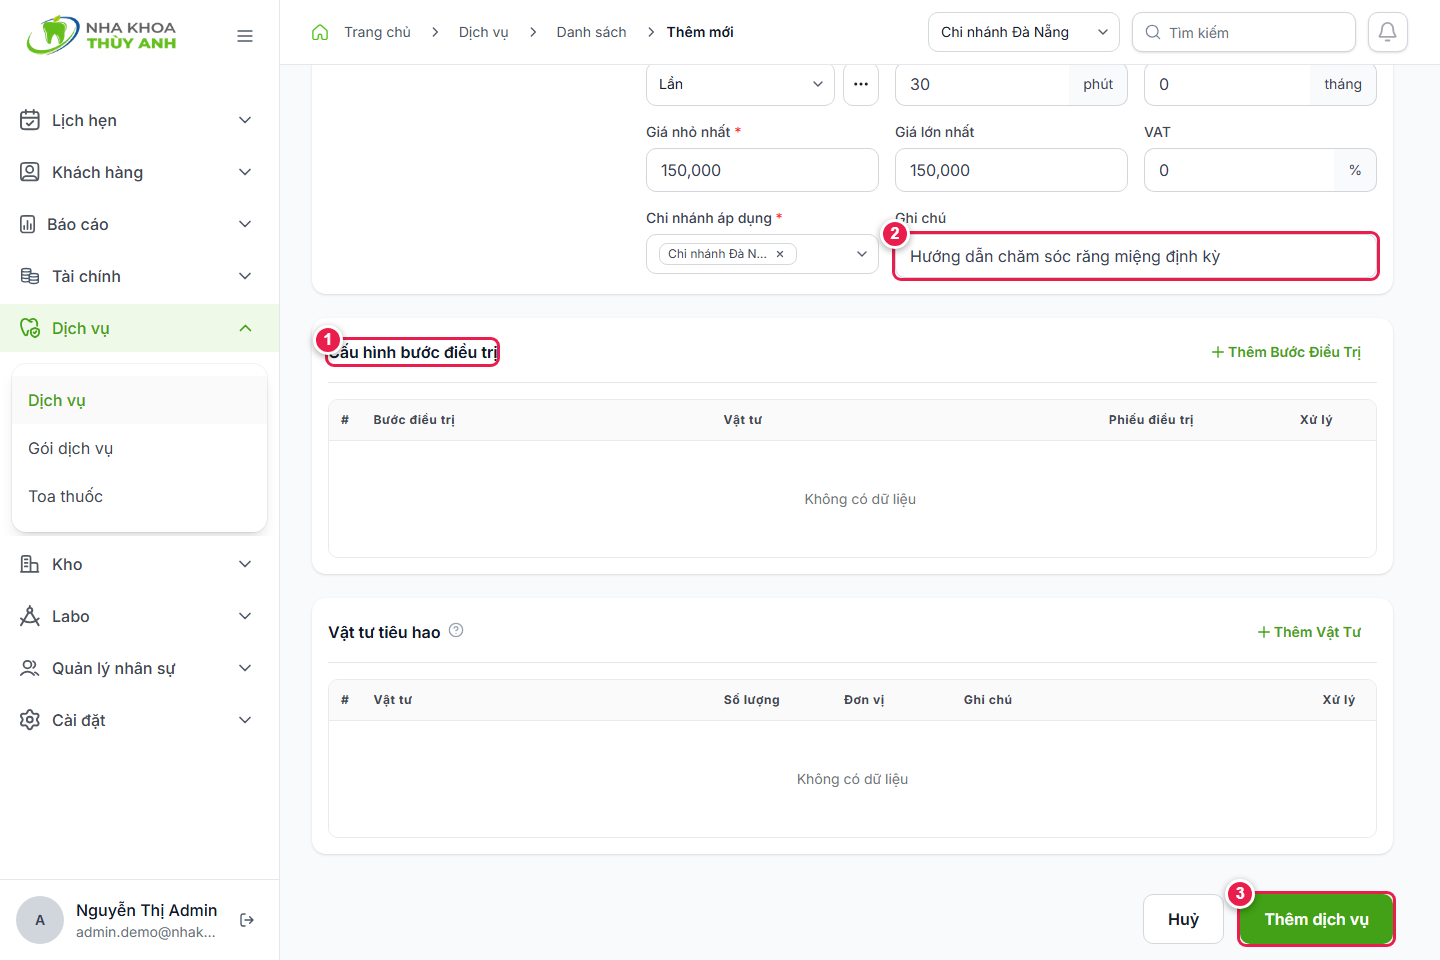Open the Lần unit dropdown
This screenshot has height=960, width=1440.
[740, 84]
